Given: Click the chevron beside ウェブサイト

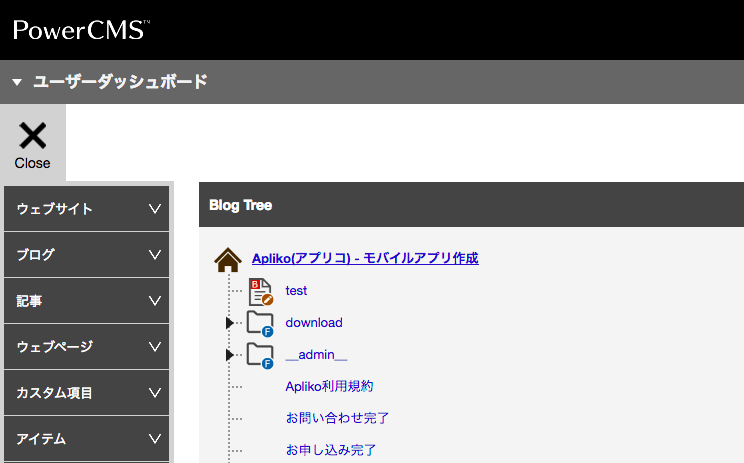Looking at the screenshot, I should tap(155, 209).
